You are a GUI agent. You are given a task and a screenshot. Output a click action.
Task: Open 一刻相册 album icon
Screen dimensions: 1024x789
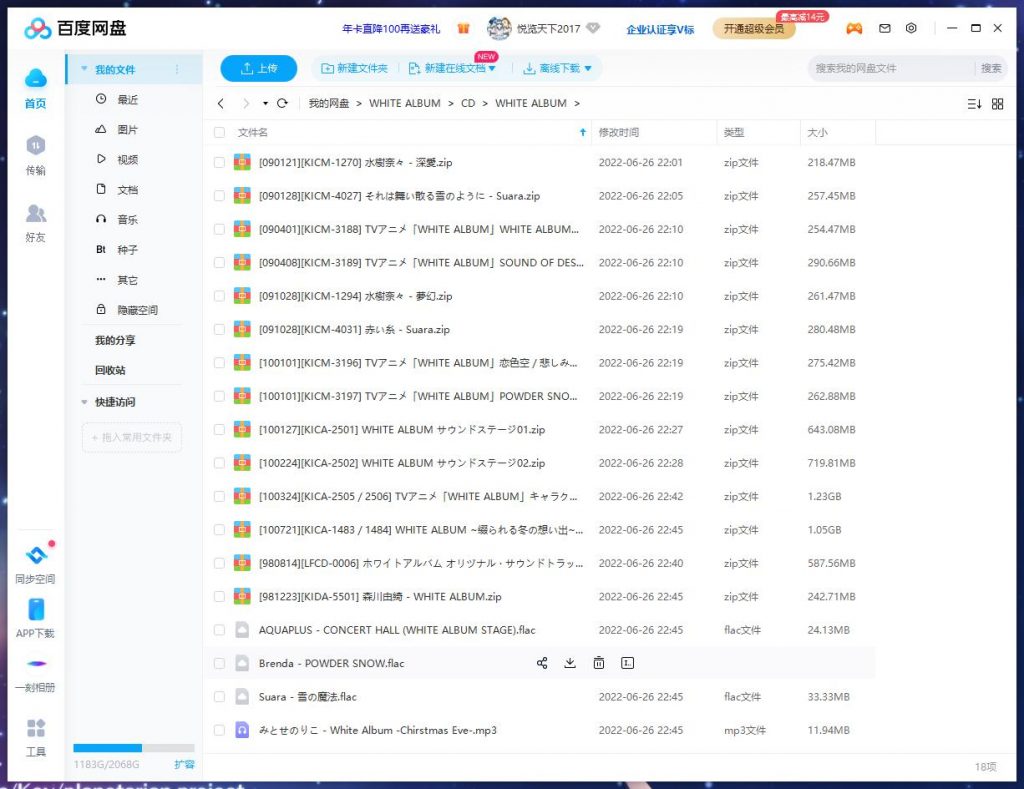(x=36, y=664)
